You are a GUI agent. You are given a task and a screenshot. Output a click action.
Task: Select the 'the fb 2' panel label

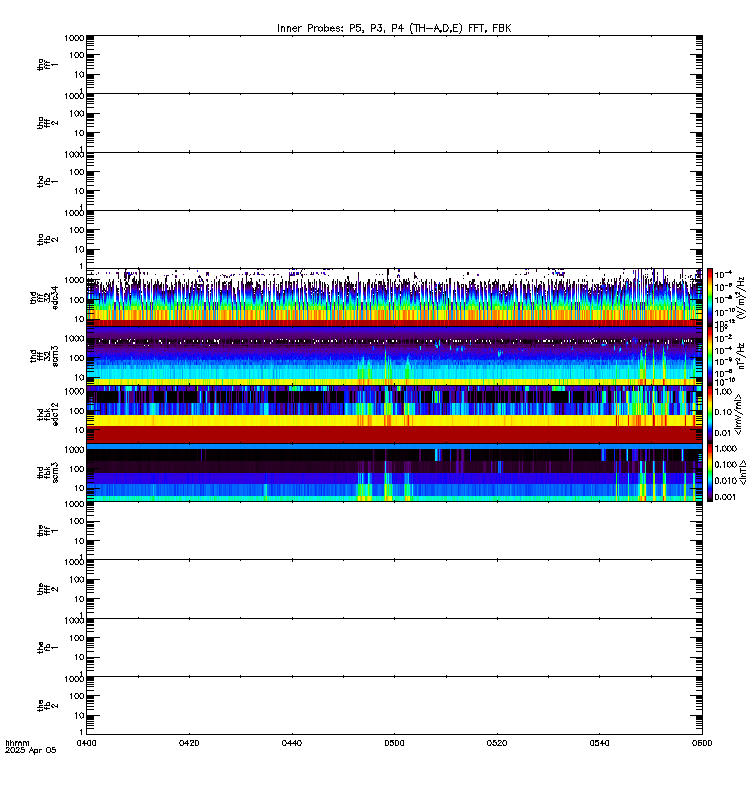48,706
